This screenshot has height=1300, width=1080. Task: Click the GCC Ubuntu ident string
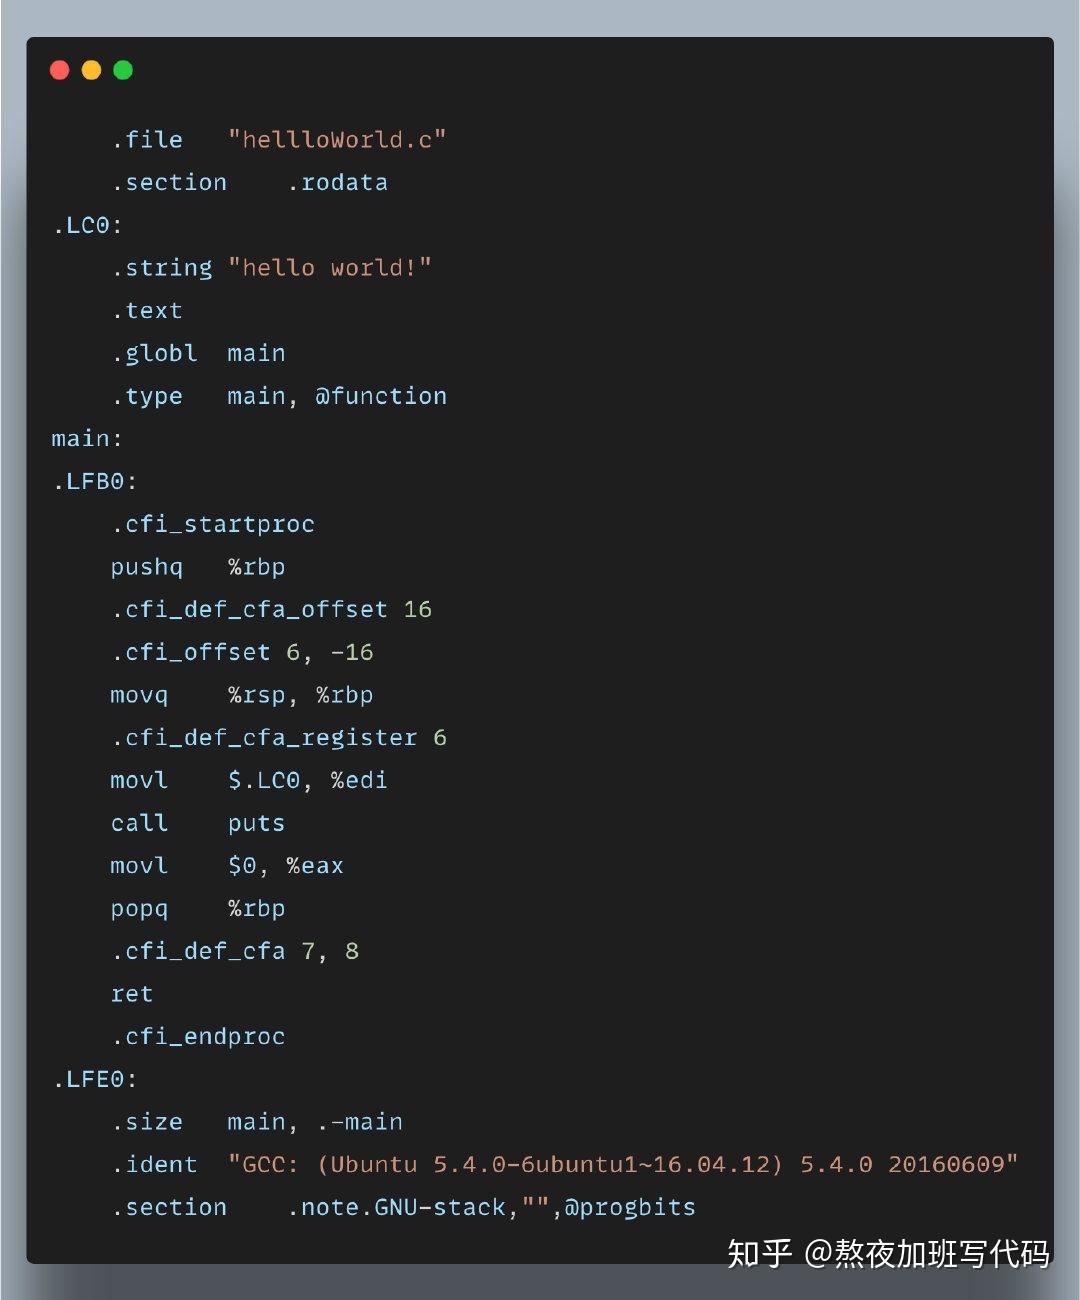[623, 1165]
